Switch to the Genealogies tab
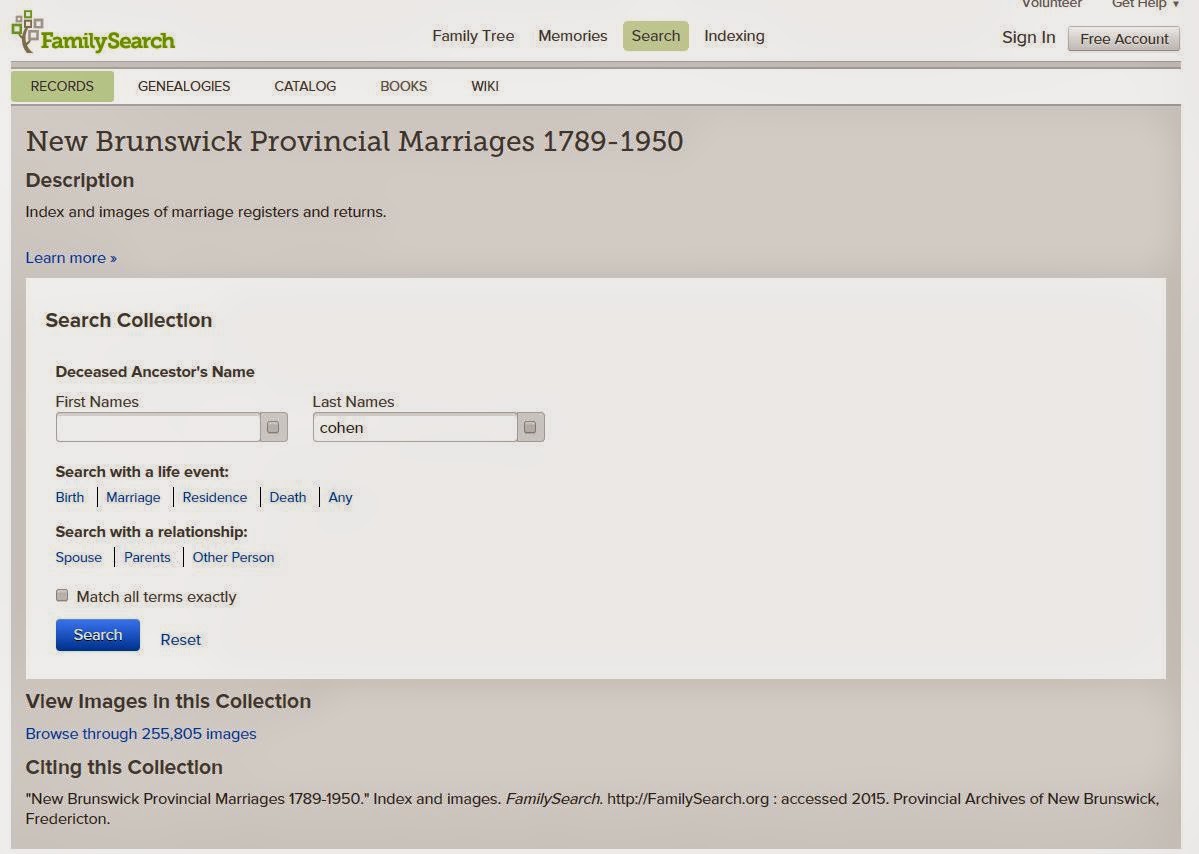This screenshot has height=854, width=1199. 184,86
